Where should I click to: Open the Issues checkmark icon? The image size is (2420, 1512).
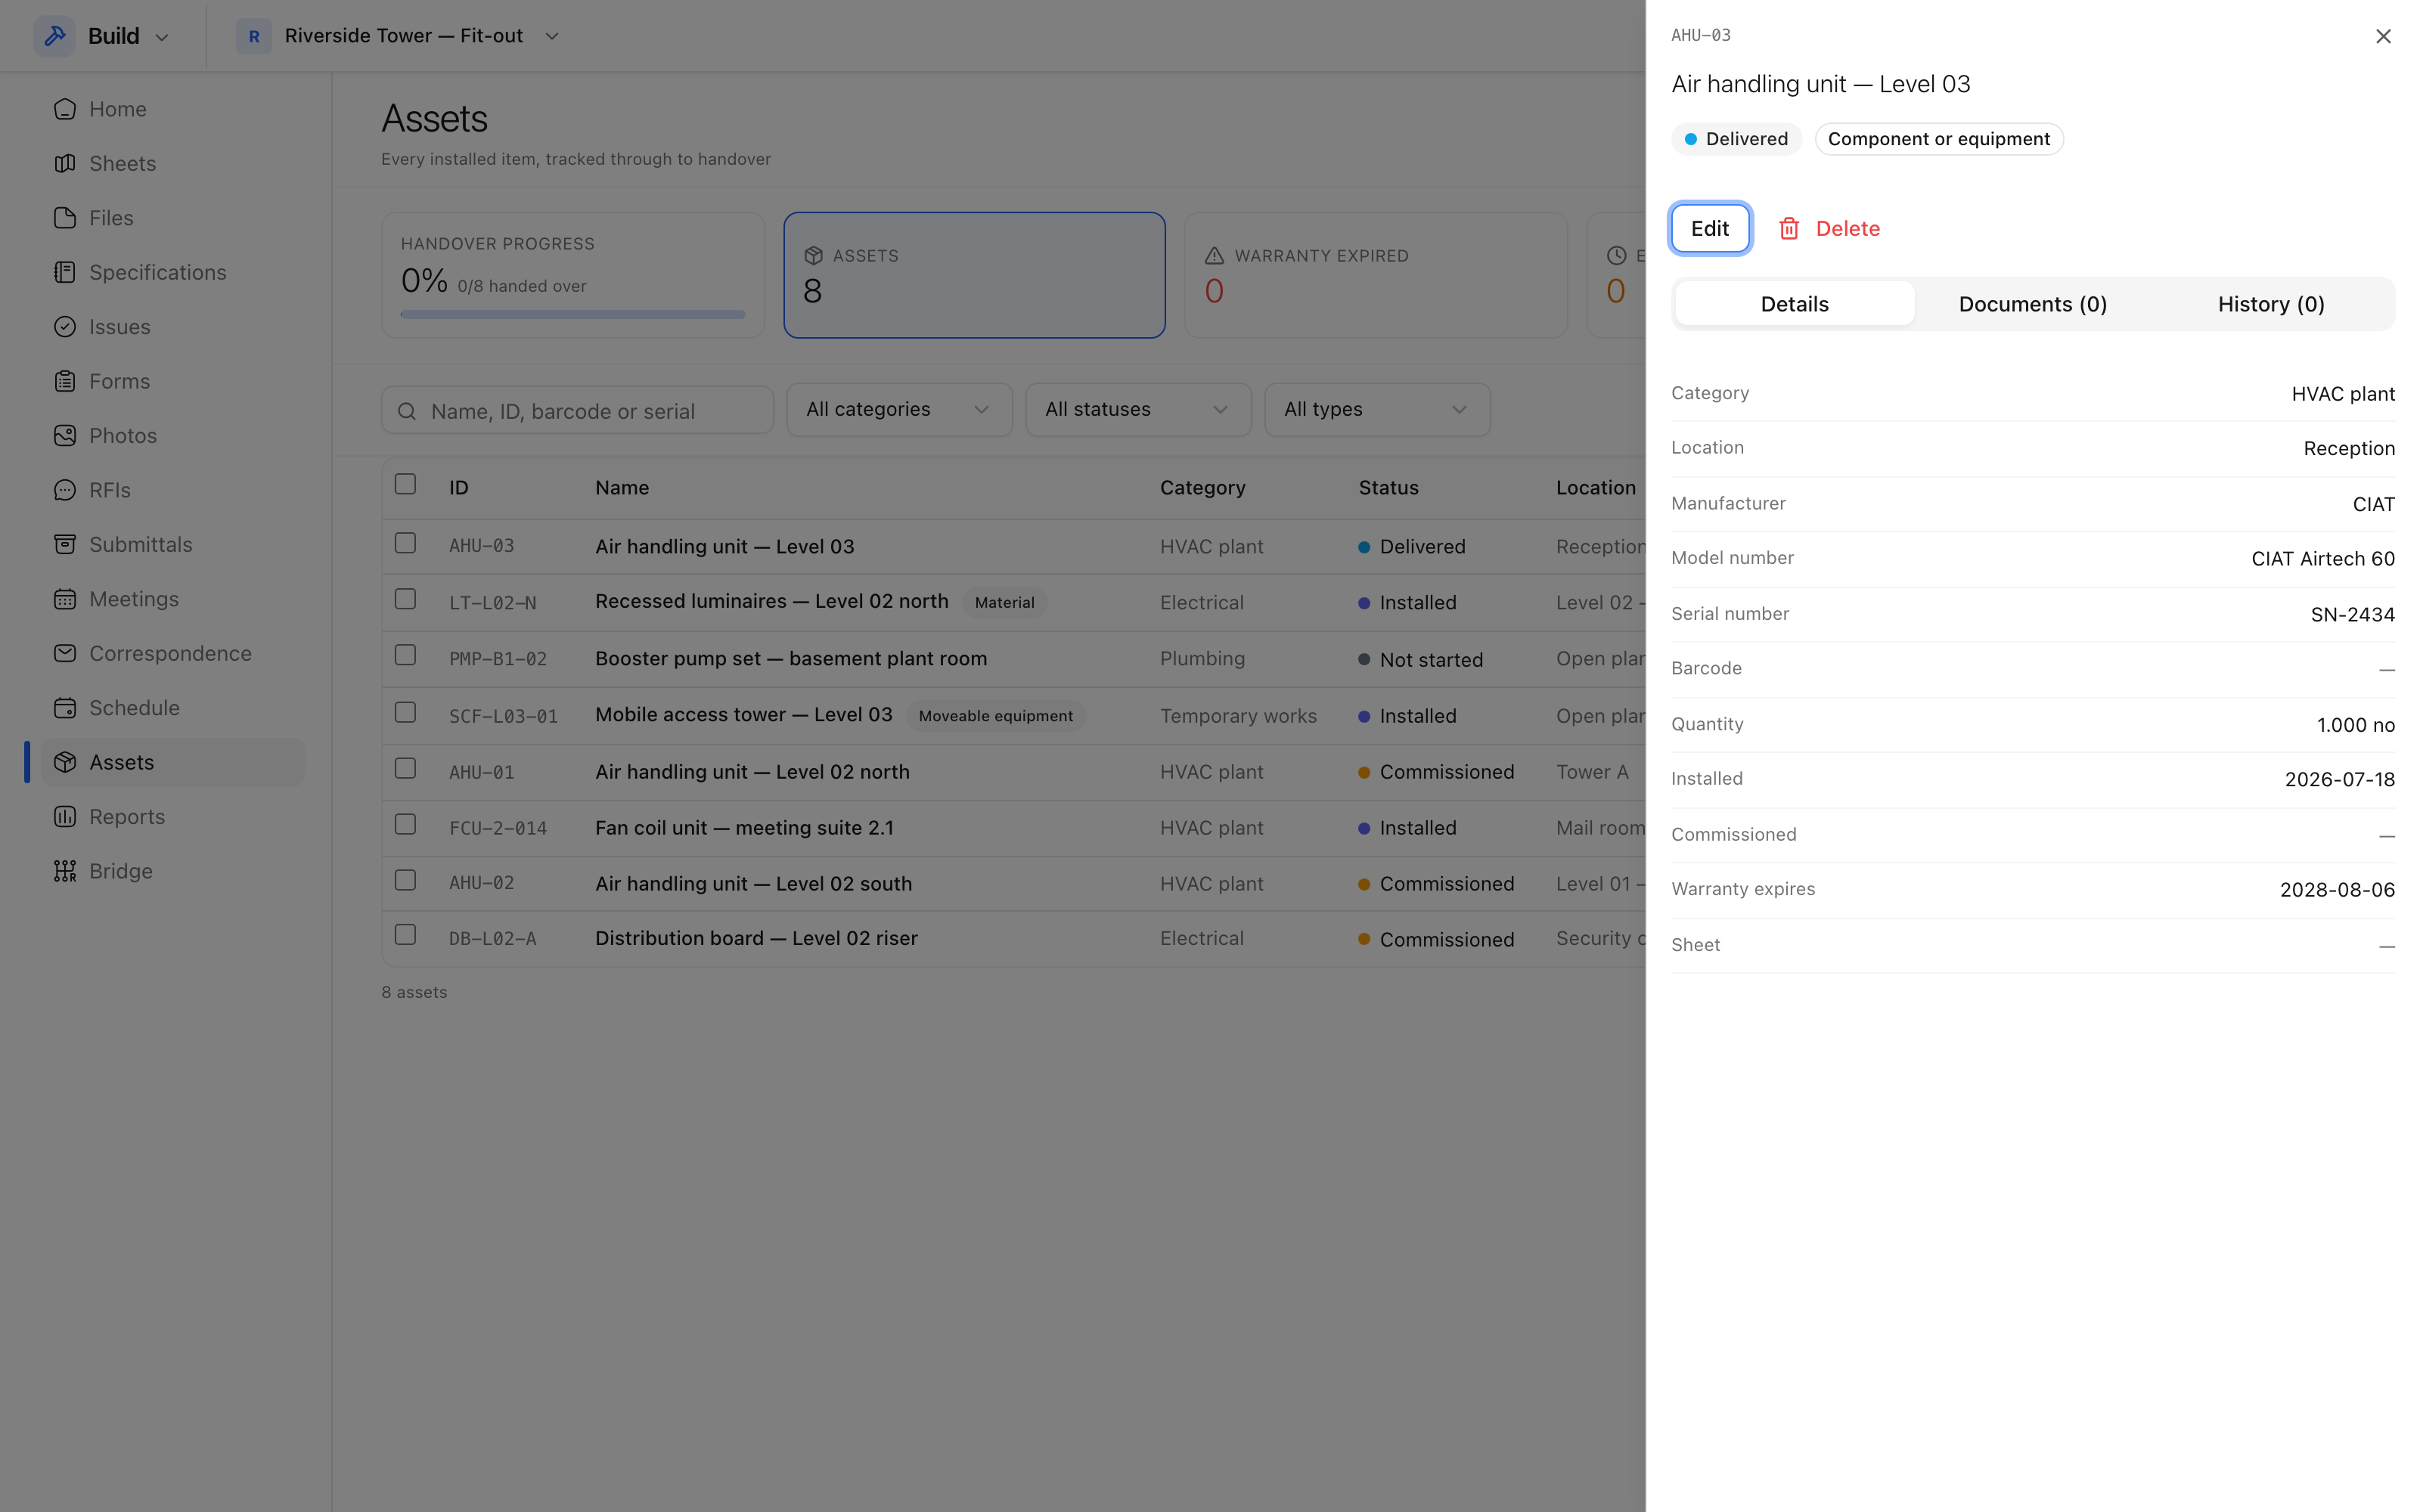point(65,327)
